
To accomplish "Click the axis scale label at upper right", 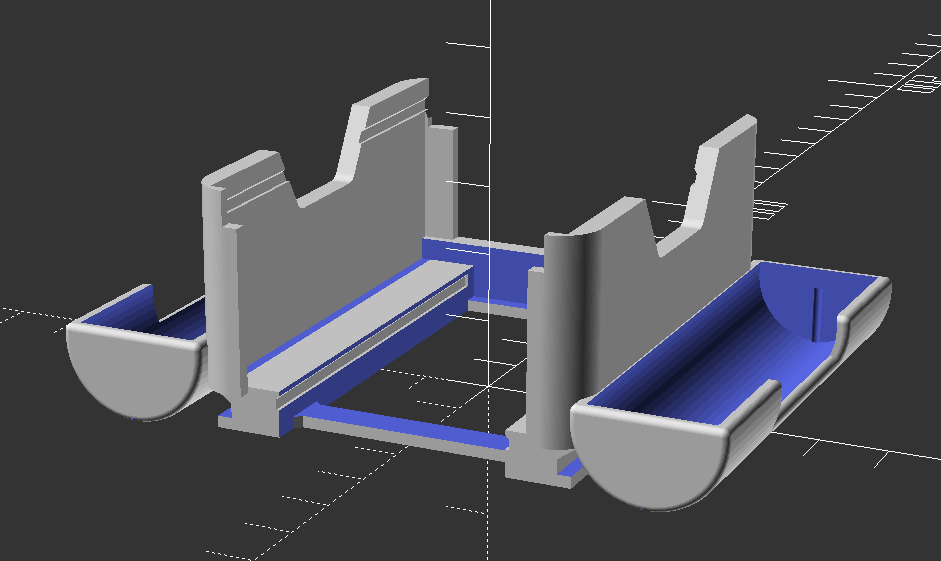I will 918,84.
